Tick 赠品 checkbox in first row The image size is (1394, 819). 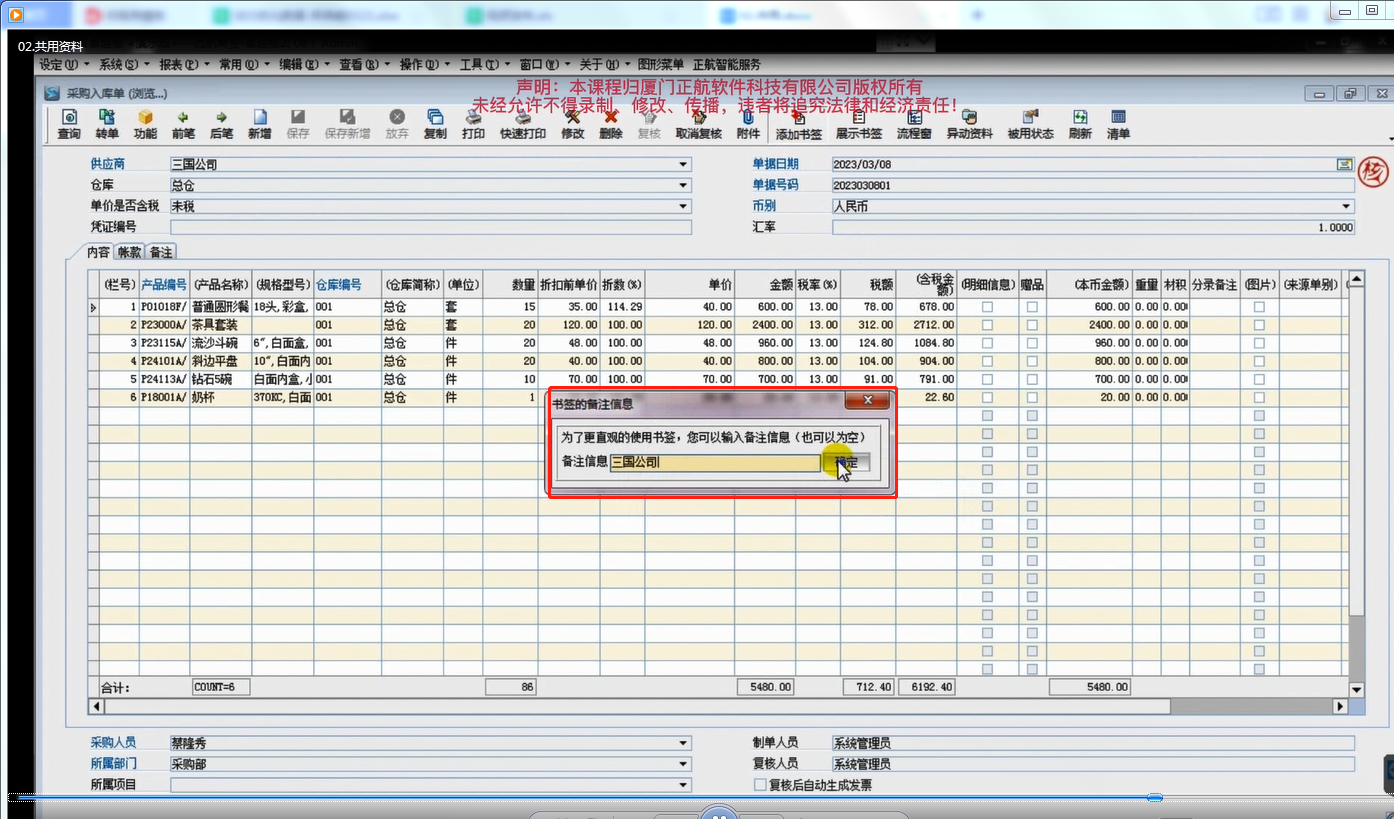point(1032,308)
